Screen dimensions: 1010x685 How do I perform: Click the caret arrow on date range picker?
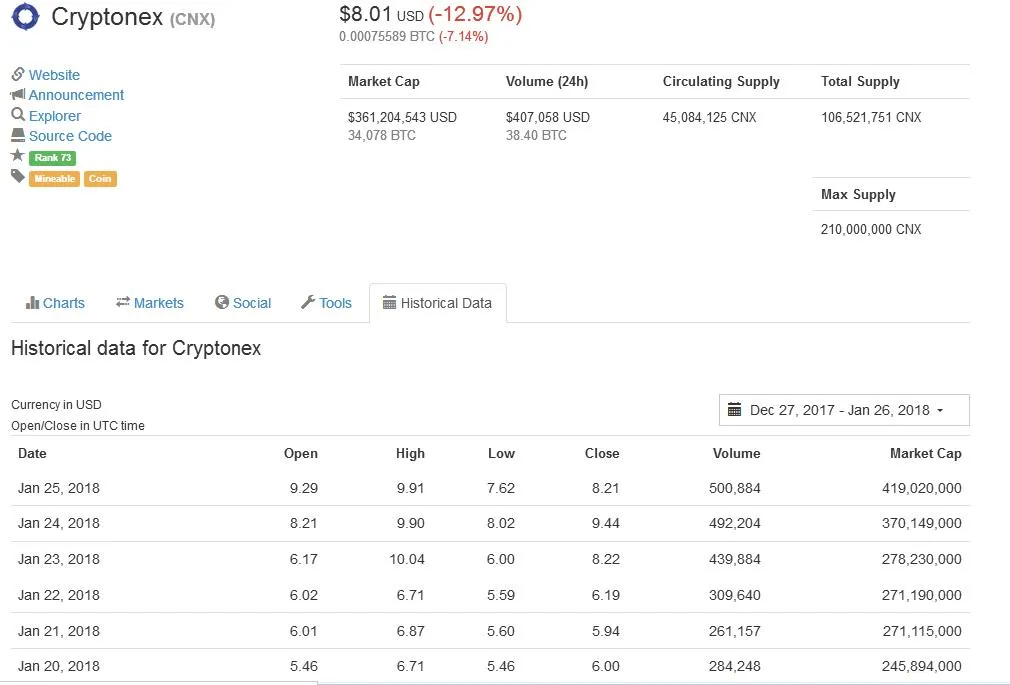[x=940, y=410]
